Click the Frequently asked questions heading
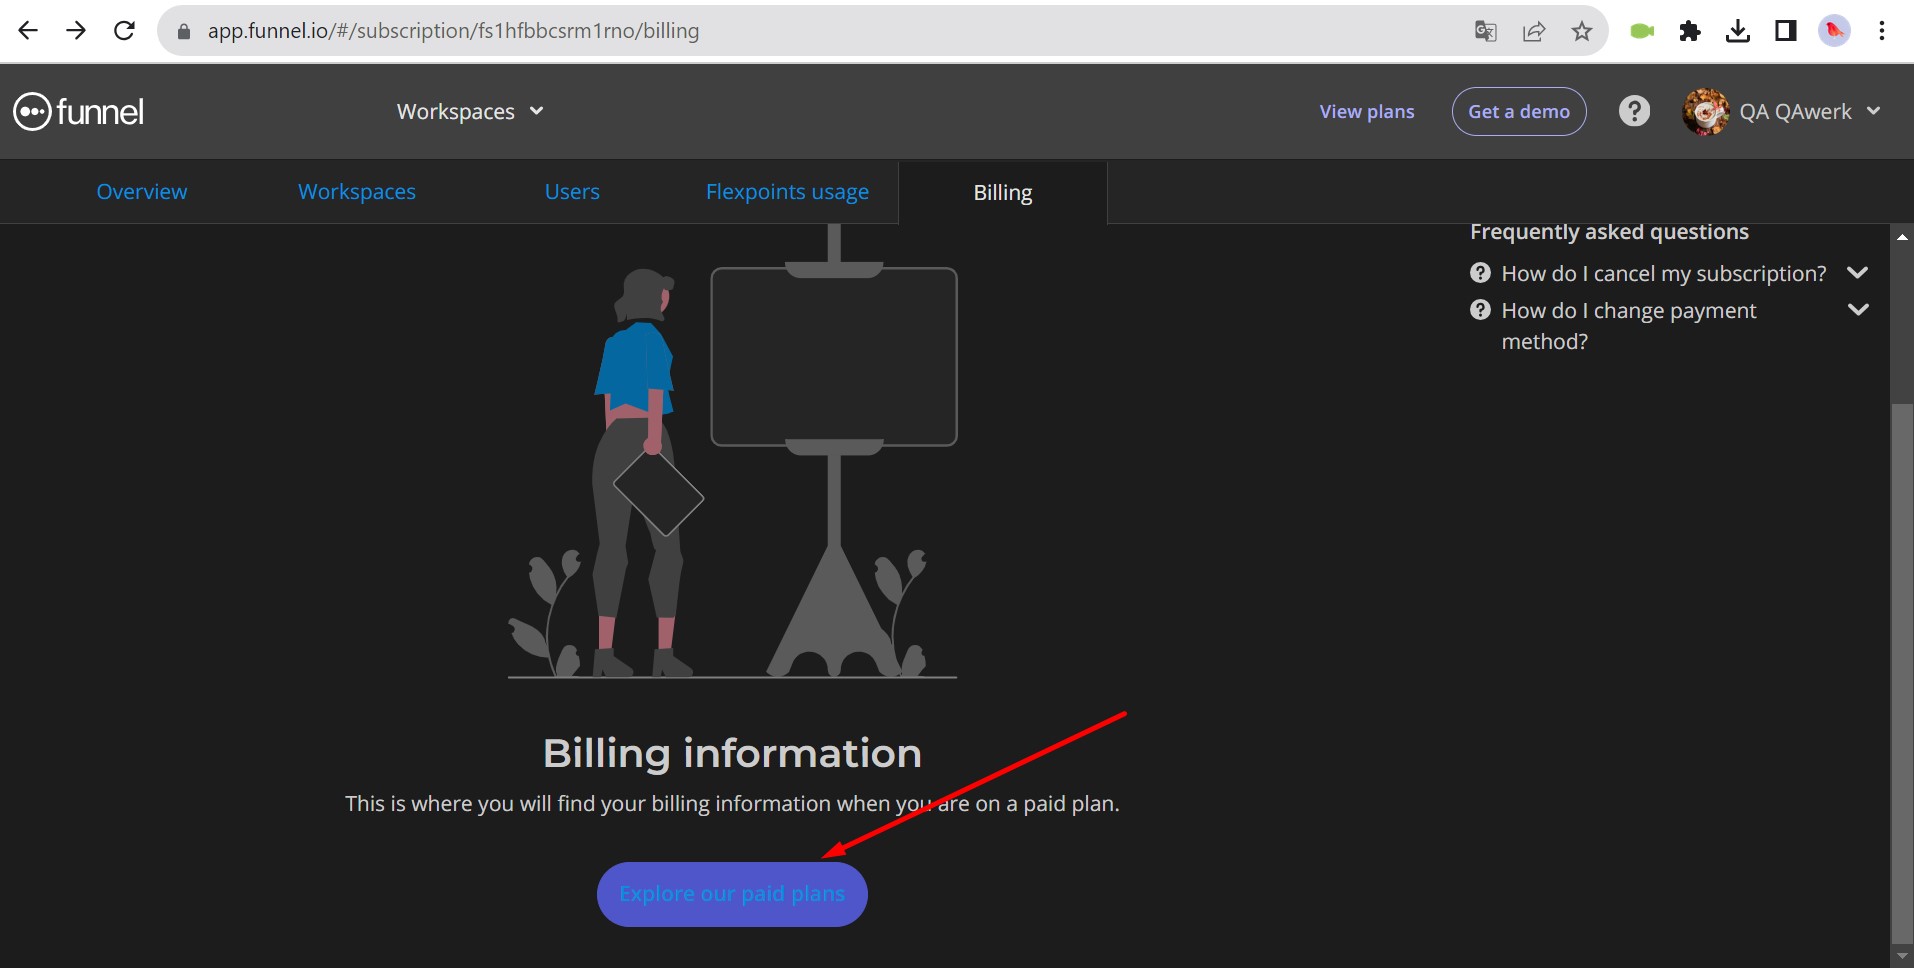 [1609, 232]
